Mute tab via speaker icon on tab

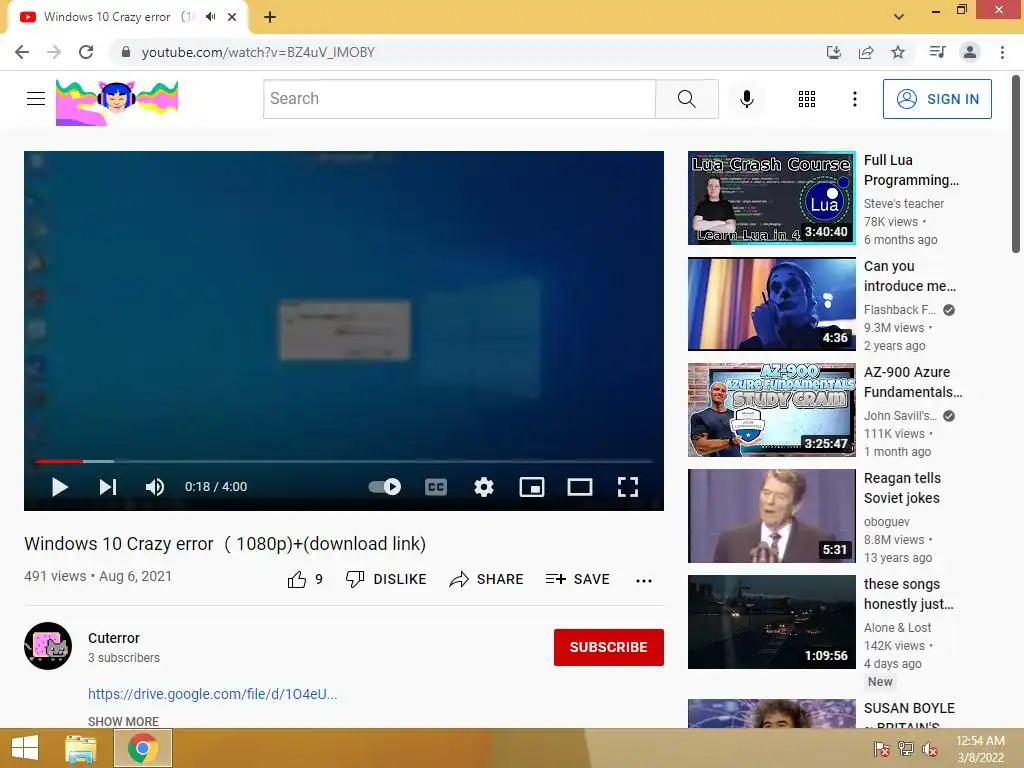tap(210, 17)
